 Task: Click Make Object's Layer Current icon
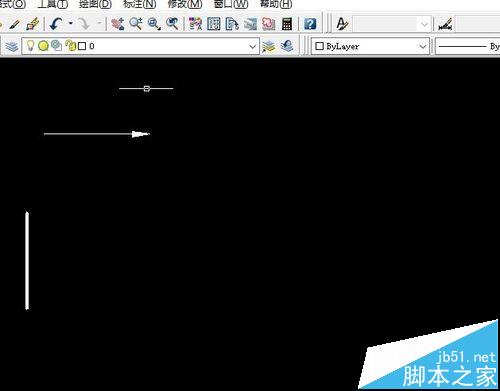point(269,46)
